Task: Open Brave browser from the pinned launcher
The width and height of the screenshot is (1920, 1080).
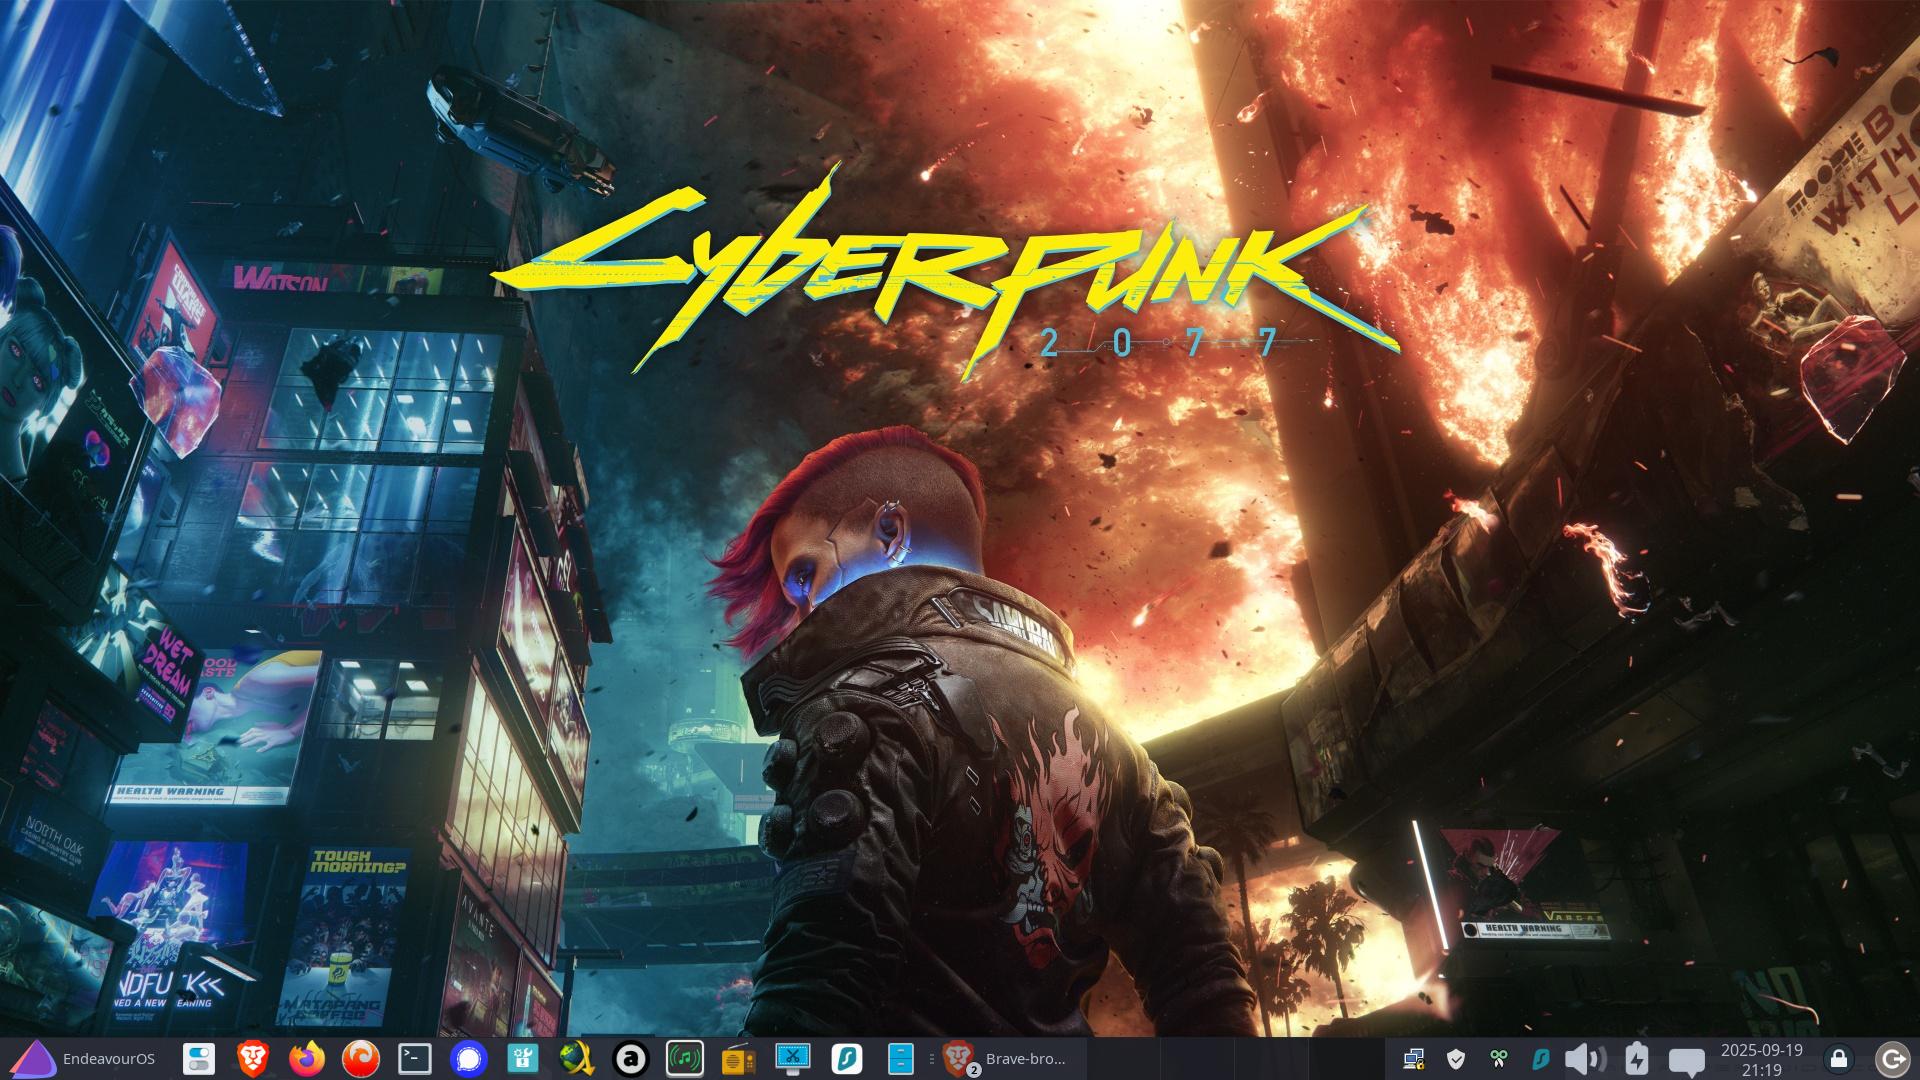Action: click(253, 1058)
